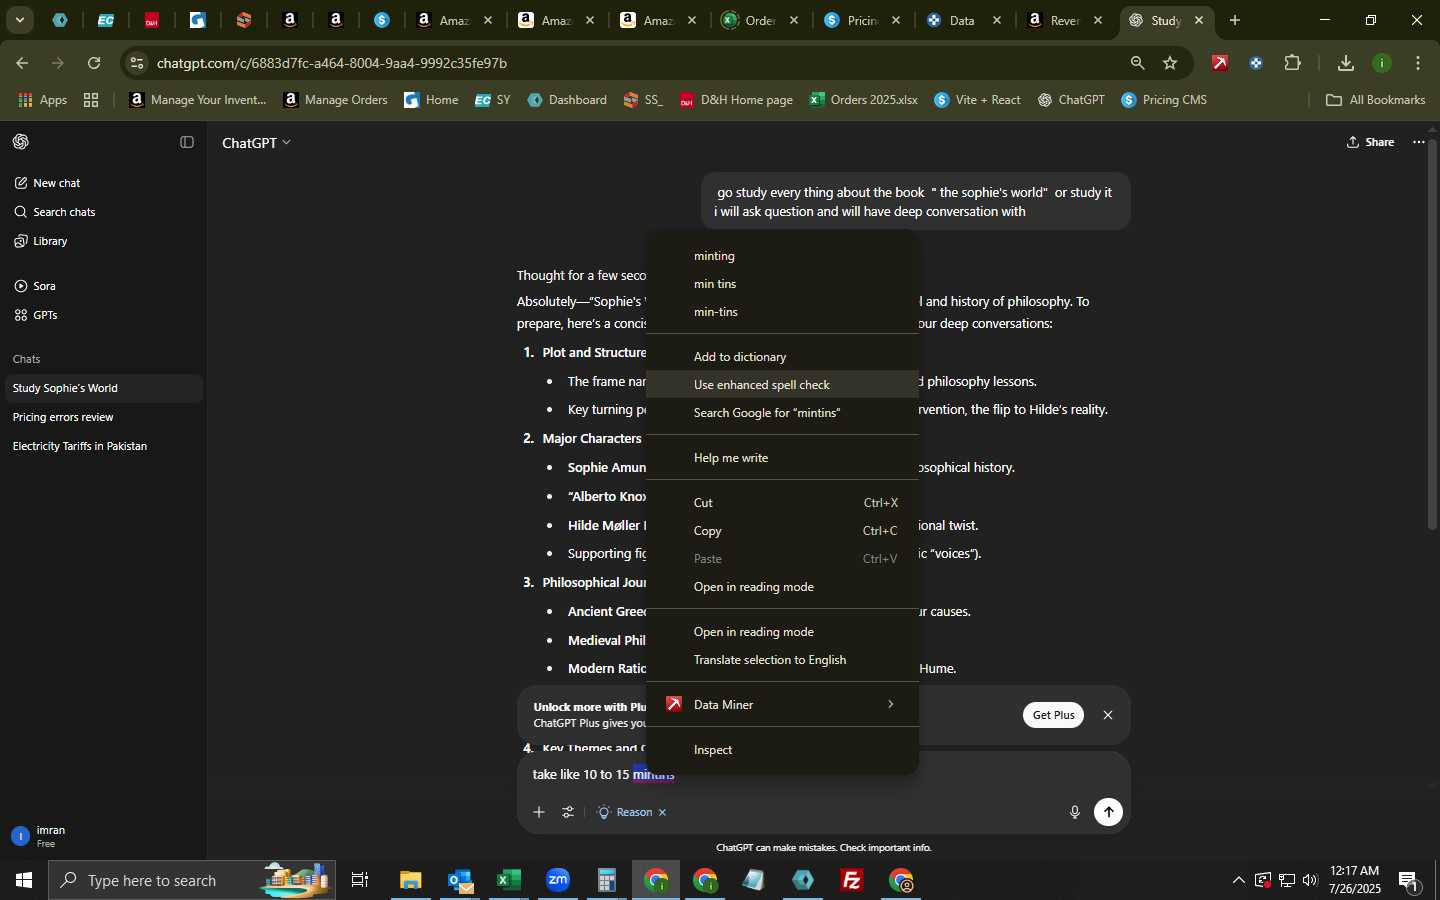This screenshot has width=1440, height=900.
Task: Dismiss the Unlock more with Plus banner
Action: click(x=1107, y=715)
